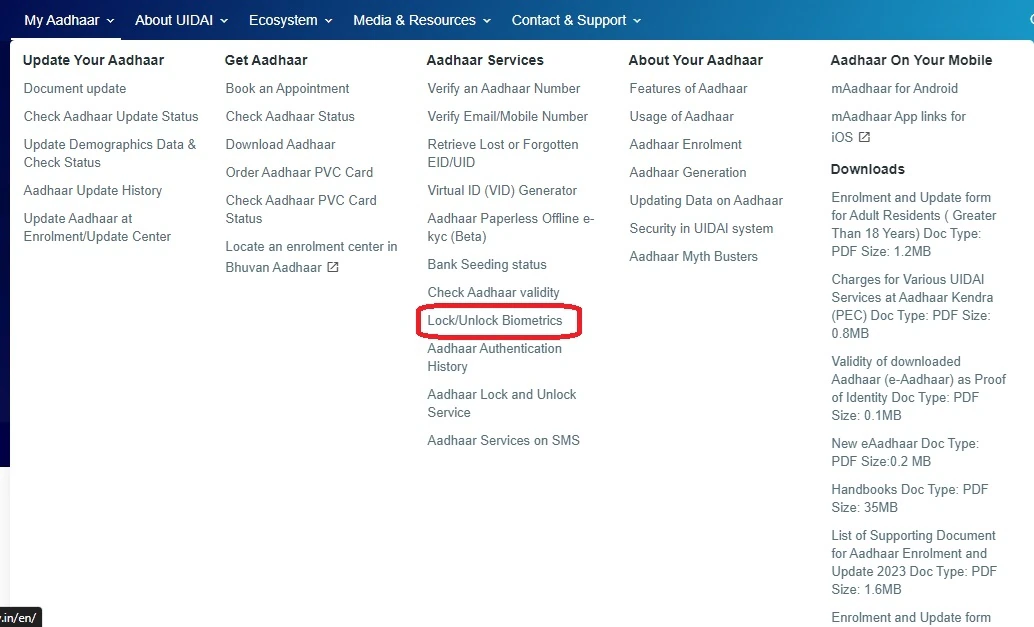The height and width of the screenshot is (627, 1034).
Task: Expand the Contact & Support chevron
Action: [637, 21]
